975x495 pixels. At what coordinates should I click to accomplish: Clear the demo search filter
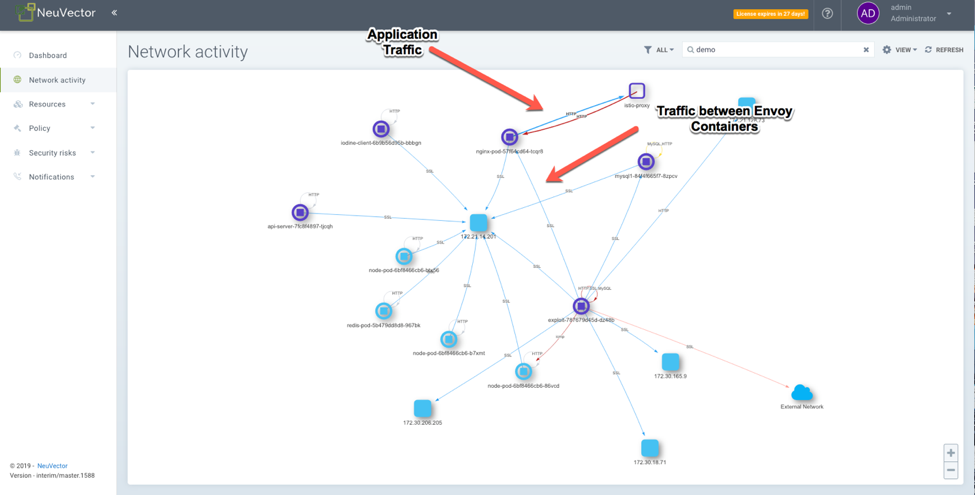pyautogui.click(x=866, y=50)
